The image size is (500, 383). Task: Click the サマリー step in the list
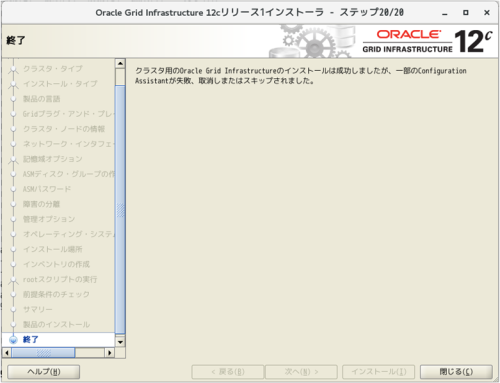pyautogui.click(x=37, y=309)
